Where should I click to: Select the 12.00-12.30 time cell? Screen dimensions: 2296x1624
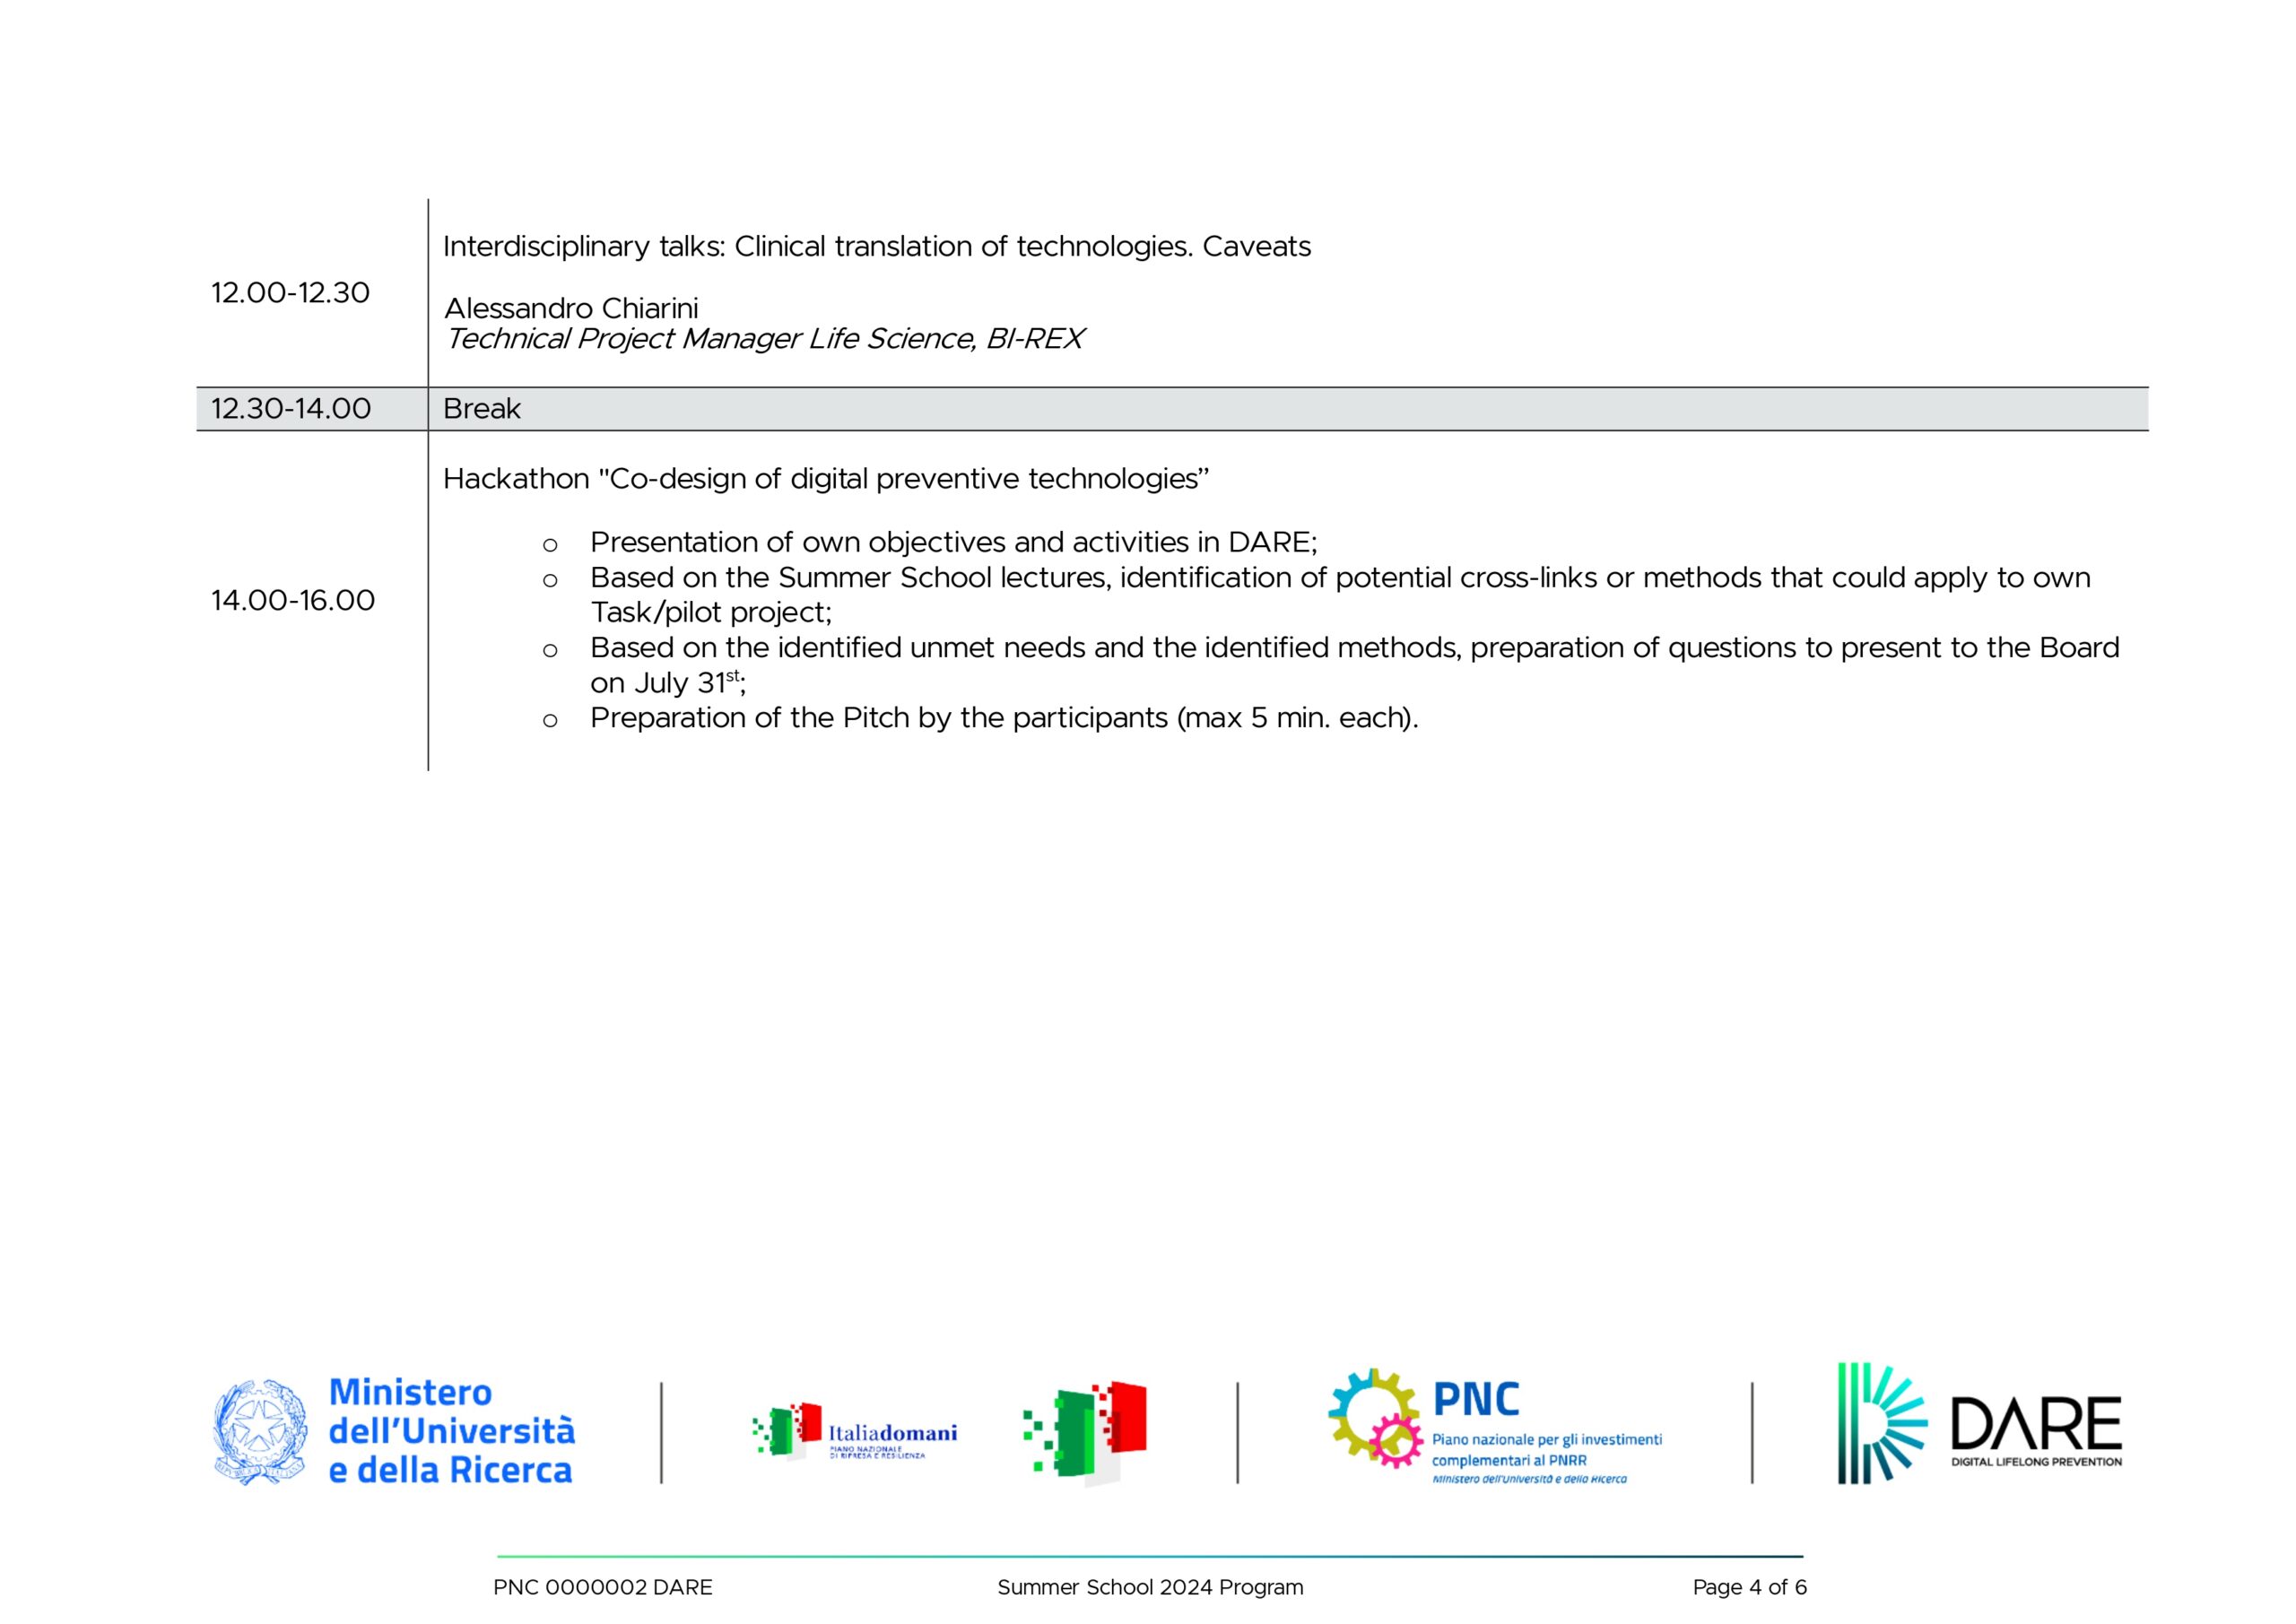pos(290,293)
